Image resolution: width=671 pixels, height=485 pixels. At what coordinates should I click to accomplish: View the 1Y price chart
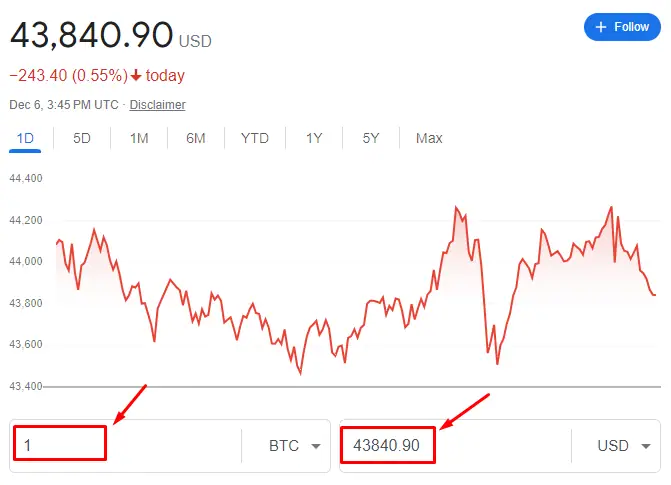coord(314,138)
